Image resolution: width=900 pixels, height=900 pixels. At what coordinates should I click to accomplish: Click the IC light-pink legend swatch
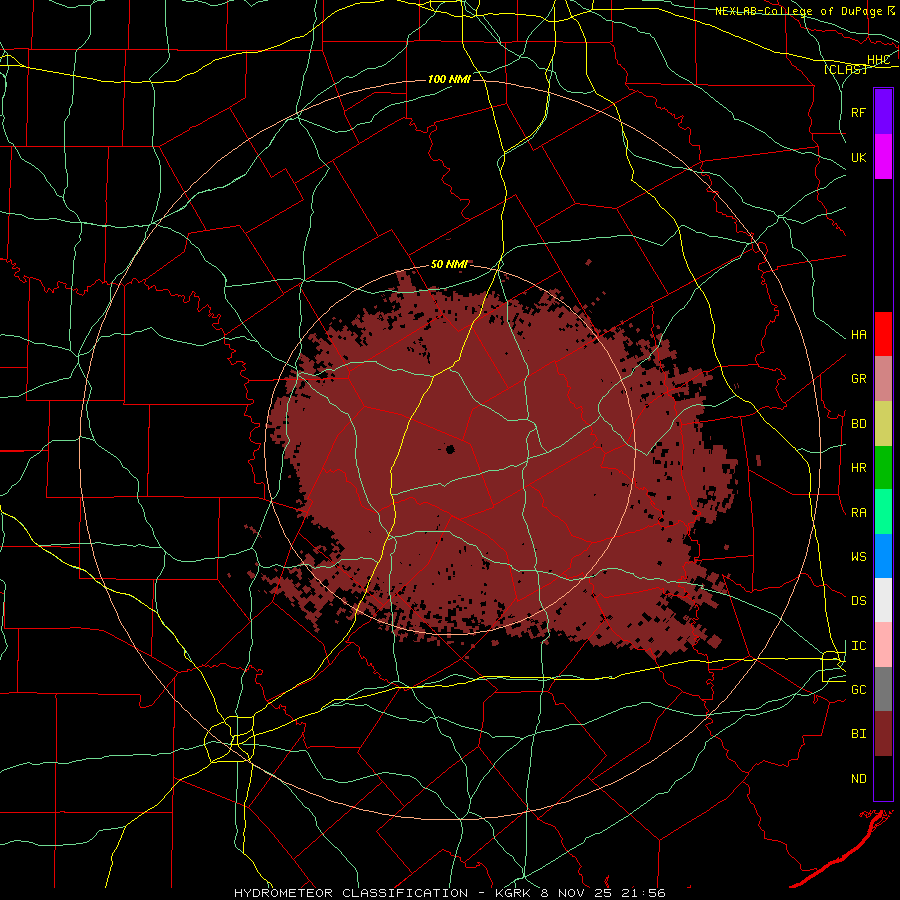[883, 645]
